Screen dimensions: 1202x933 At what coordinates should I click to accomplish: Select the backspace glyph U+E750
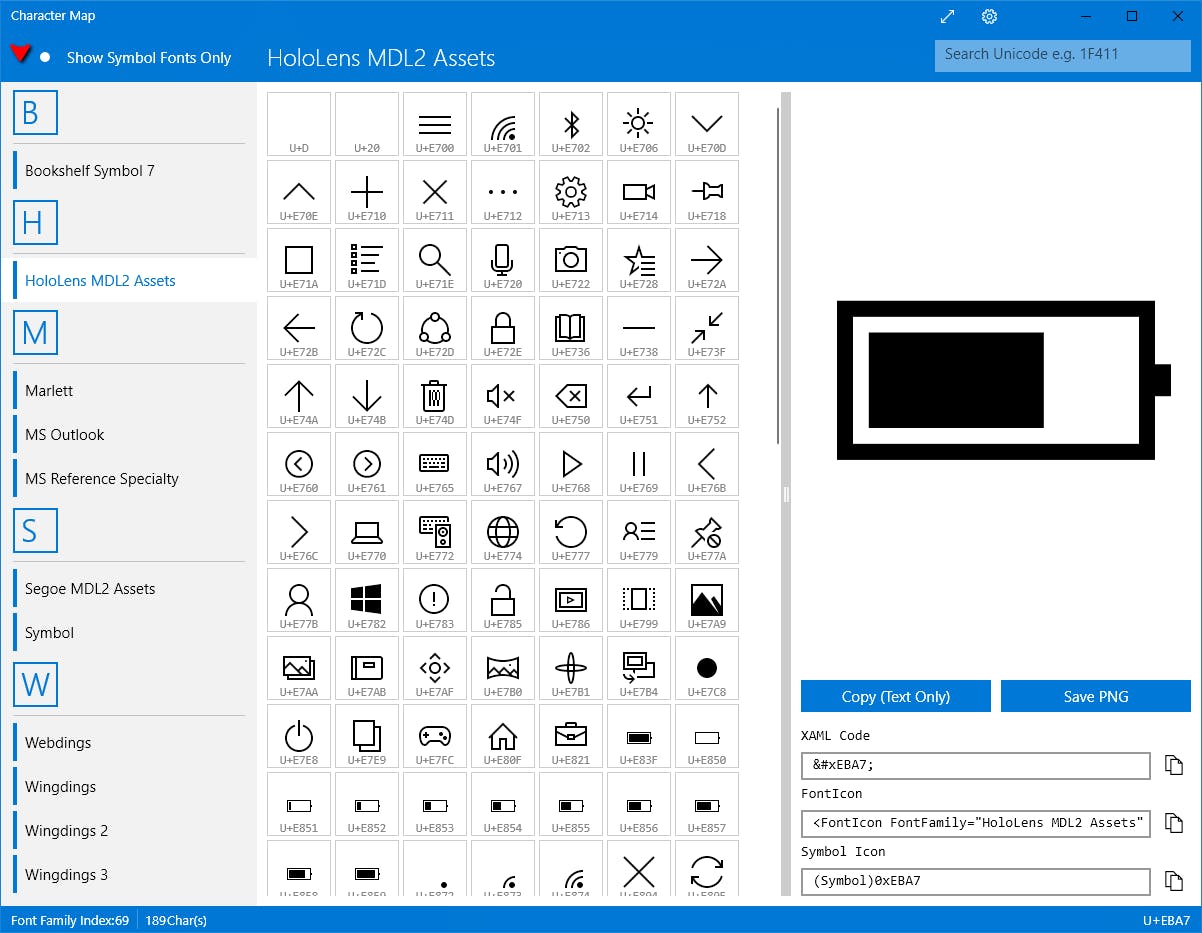571,396
